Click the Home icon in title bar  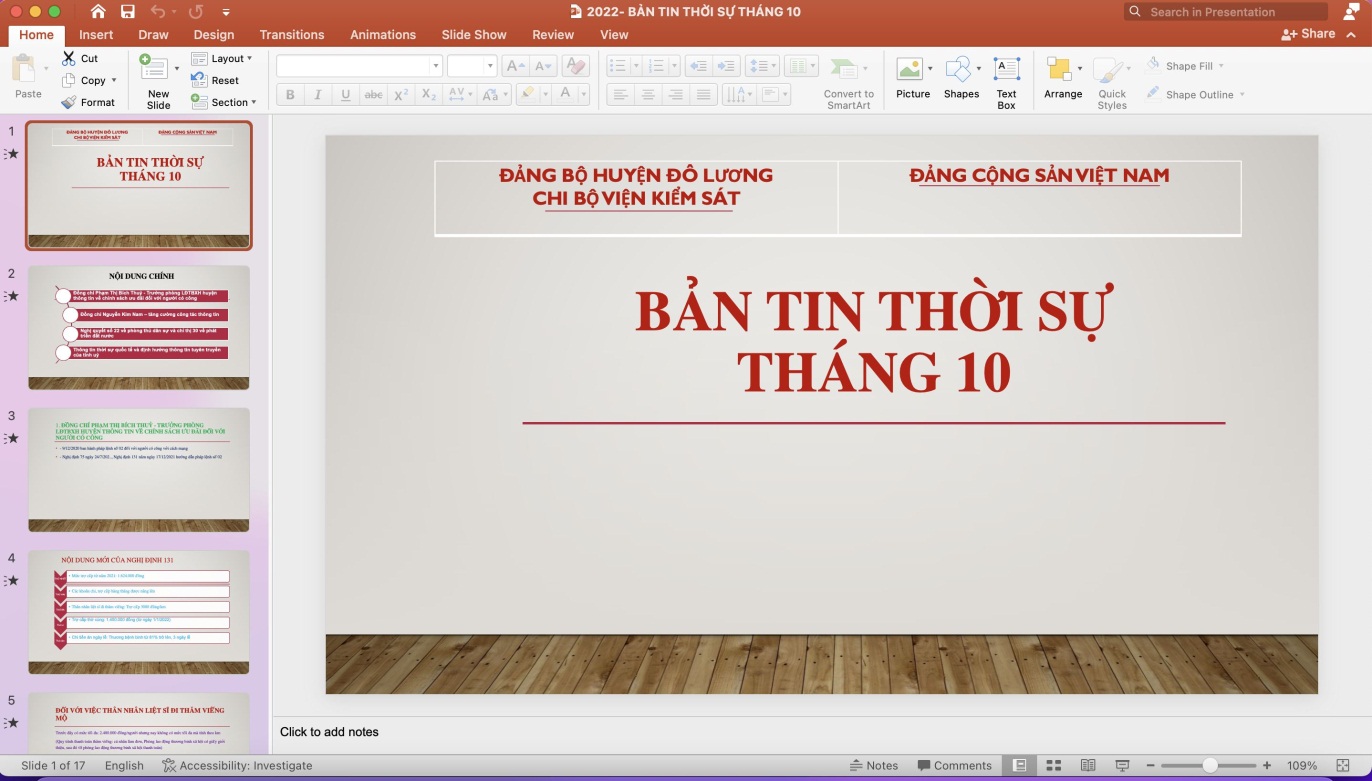pos(98,12)
